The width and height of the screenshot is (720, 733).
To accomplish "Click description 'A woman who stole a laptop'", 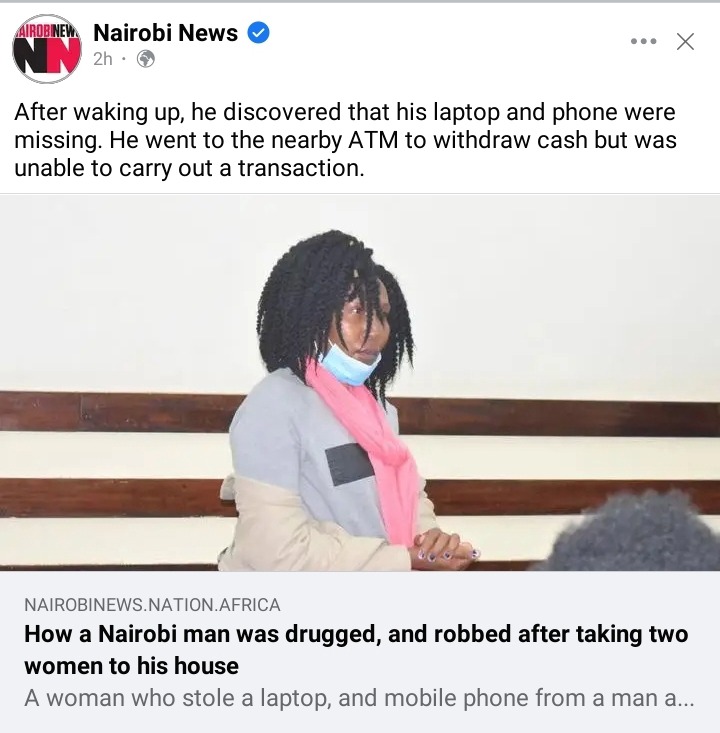I will click(359, 698).
